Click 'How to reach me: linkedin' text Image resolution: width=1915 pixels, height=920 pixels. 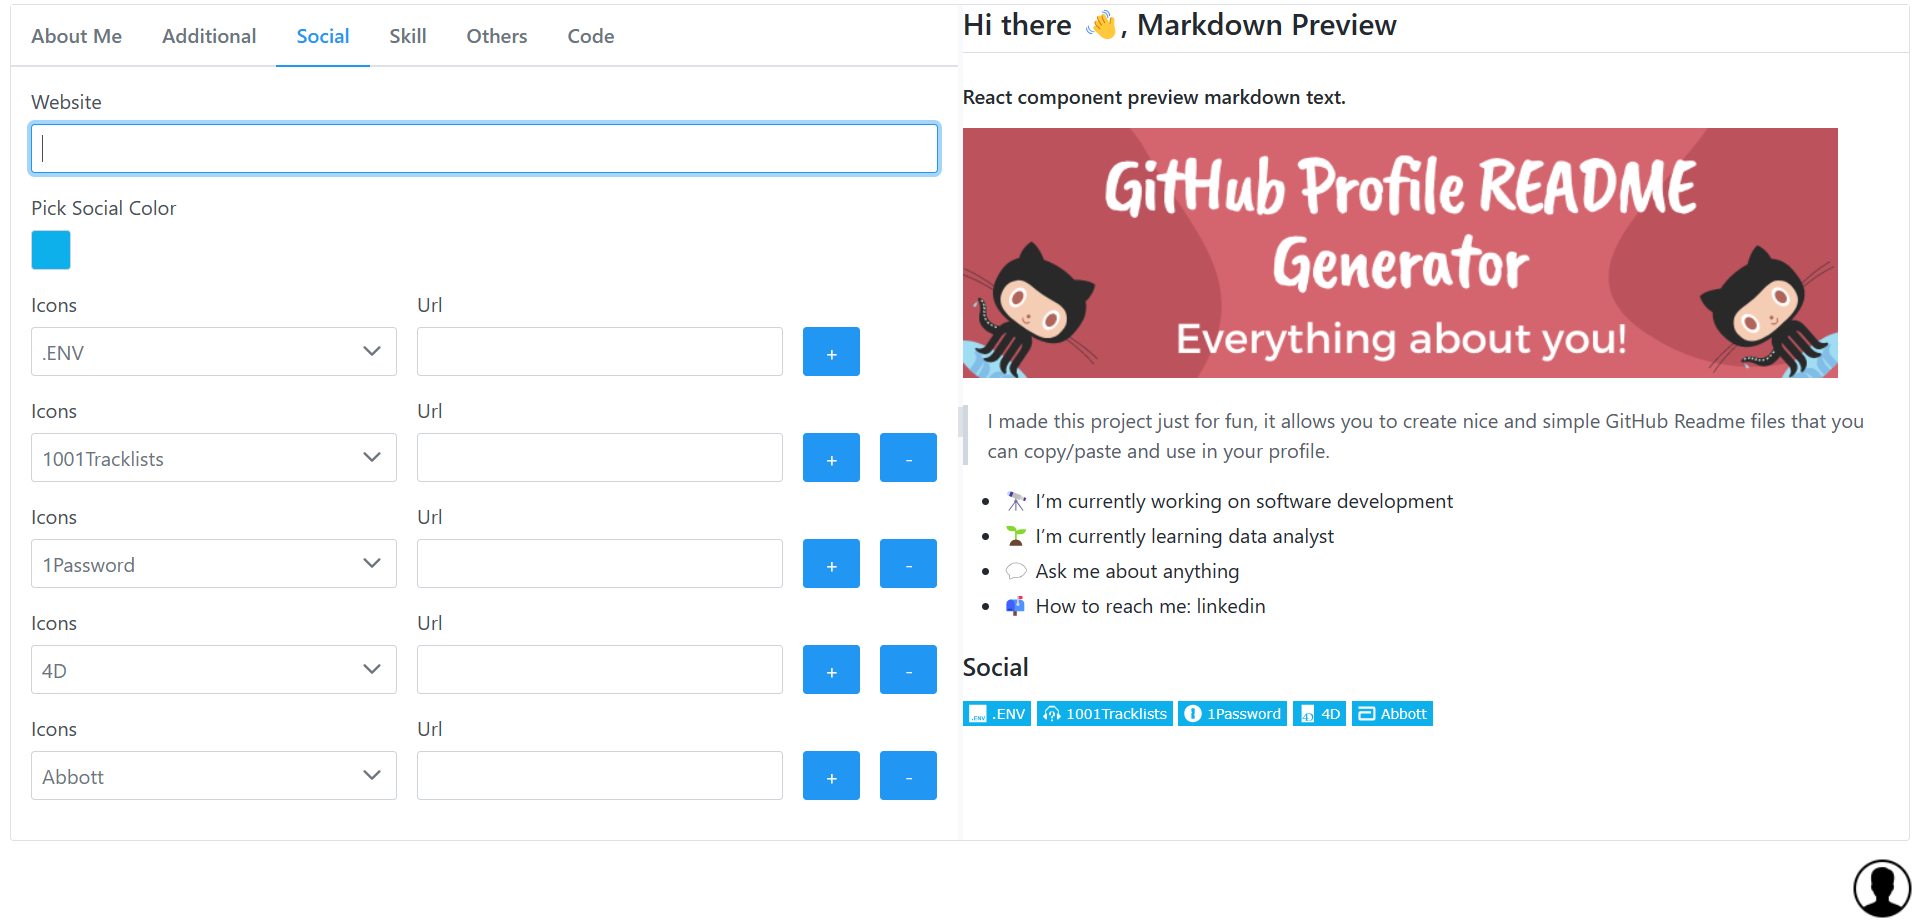click(x=1150, y=606)
